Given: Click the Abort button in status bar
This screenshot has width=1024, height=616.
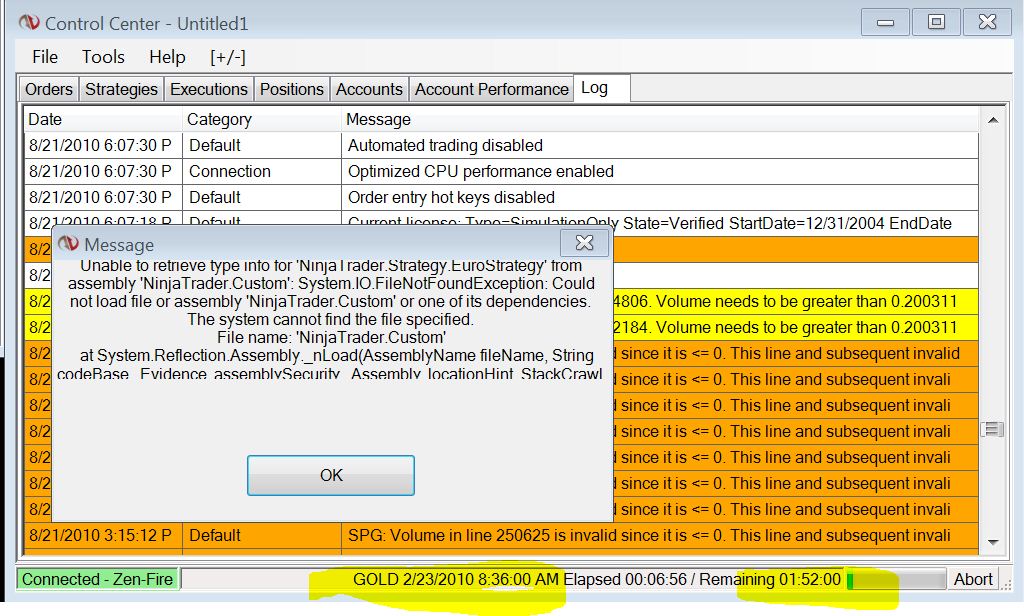Looking at the screenshot, I should click(x=973, y=579).
